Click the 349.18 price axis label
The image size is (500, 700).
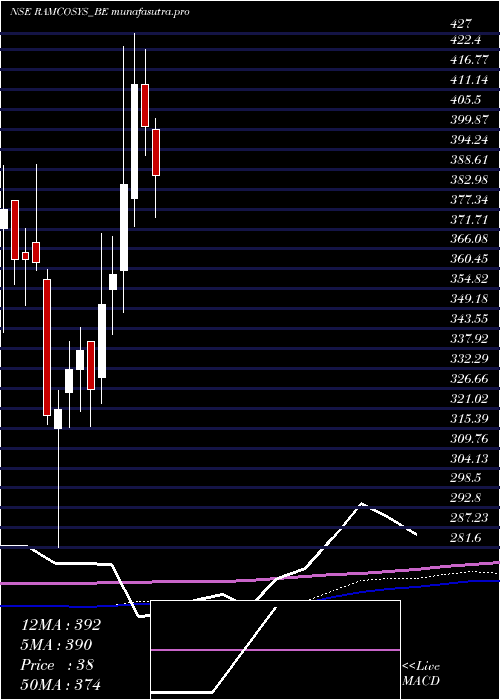point(468,299)
